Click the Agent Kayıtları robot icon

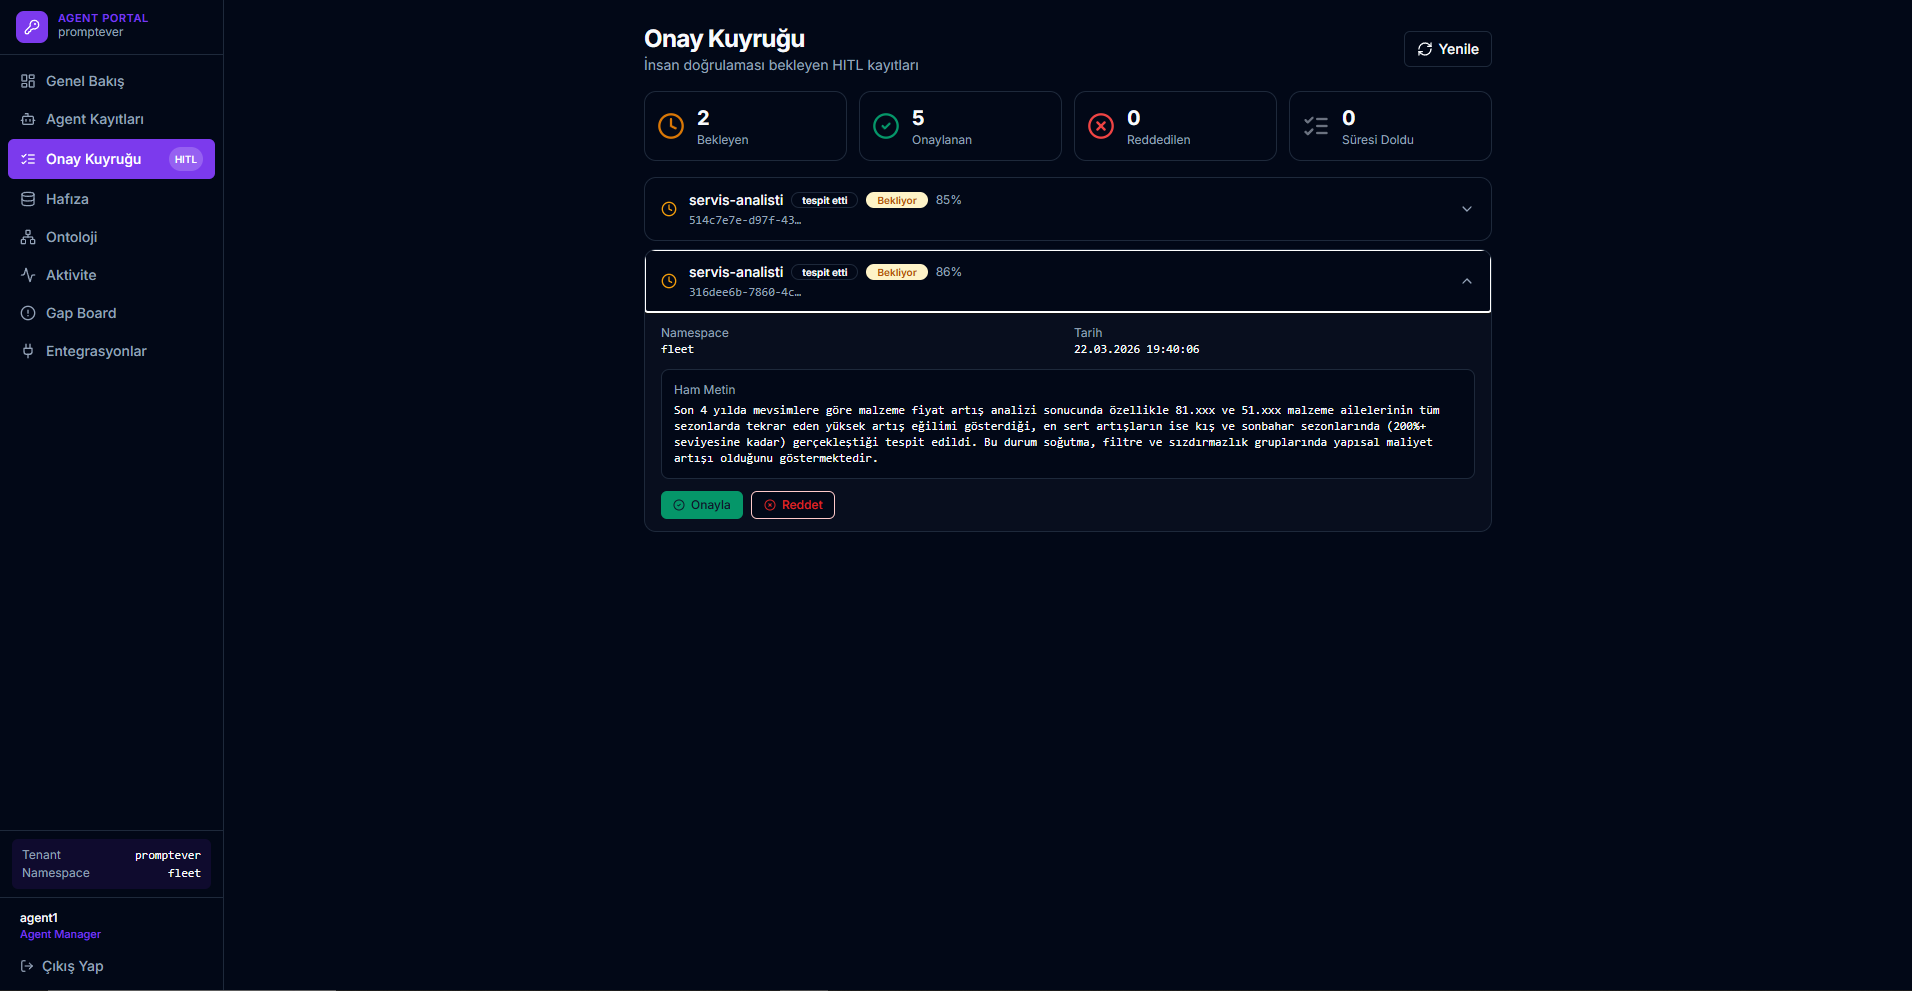pyautogui.click(x=28, y=119)
